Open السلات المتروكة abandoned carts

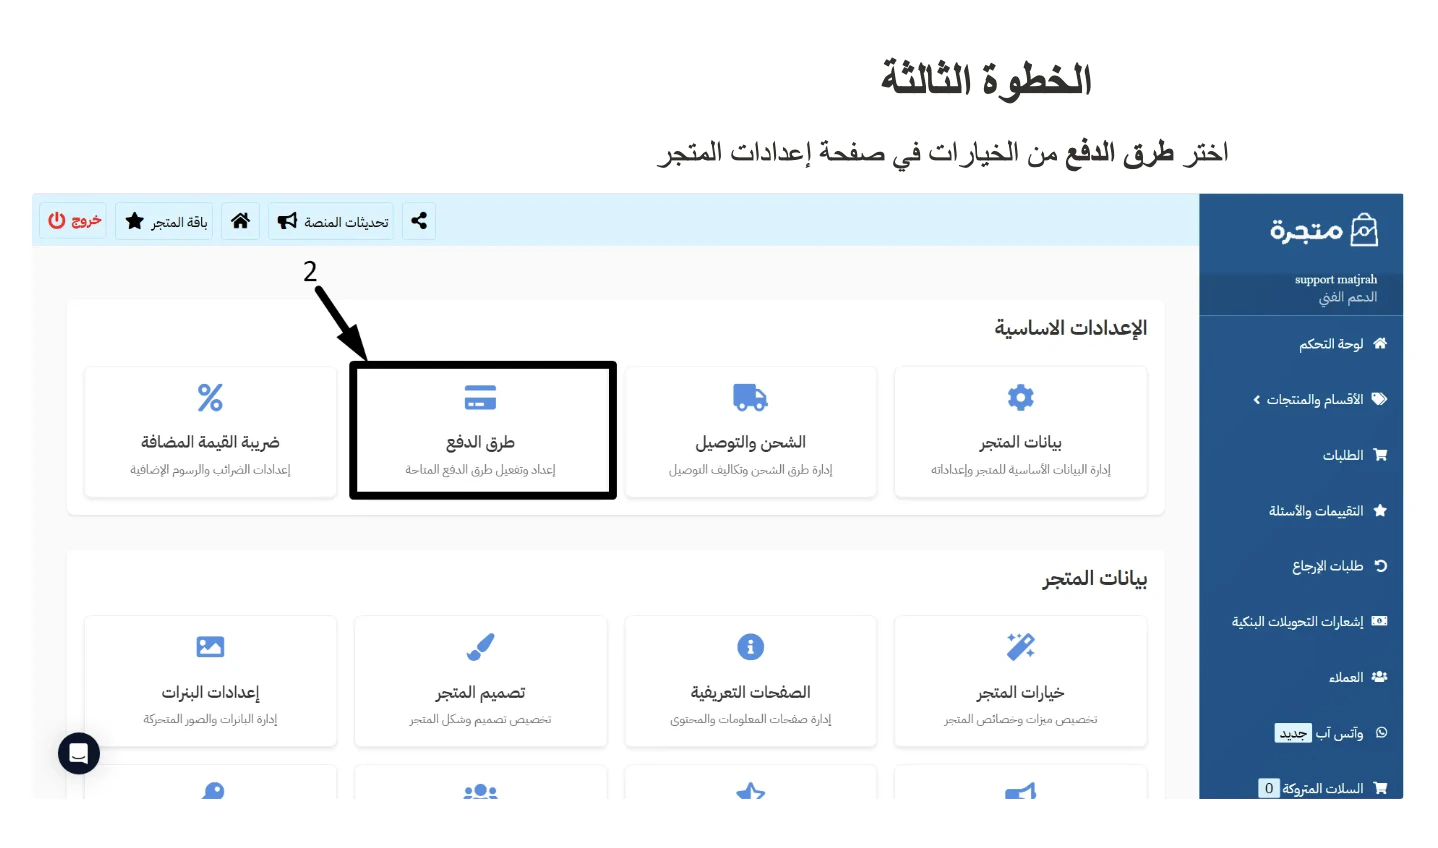(1323, 788)
